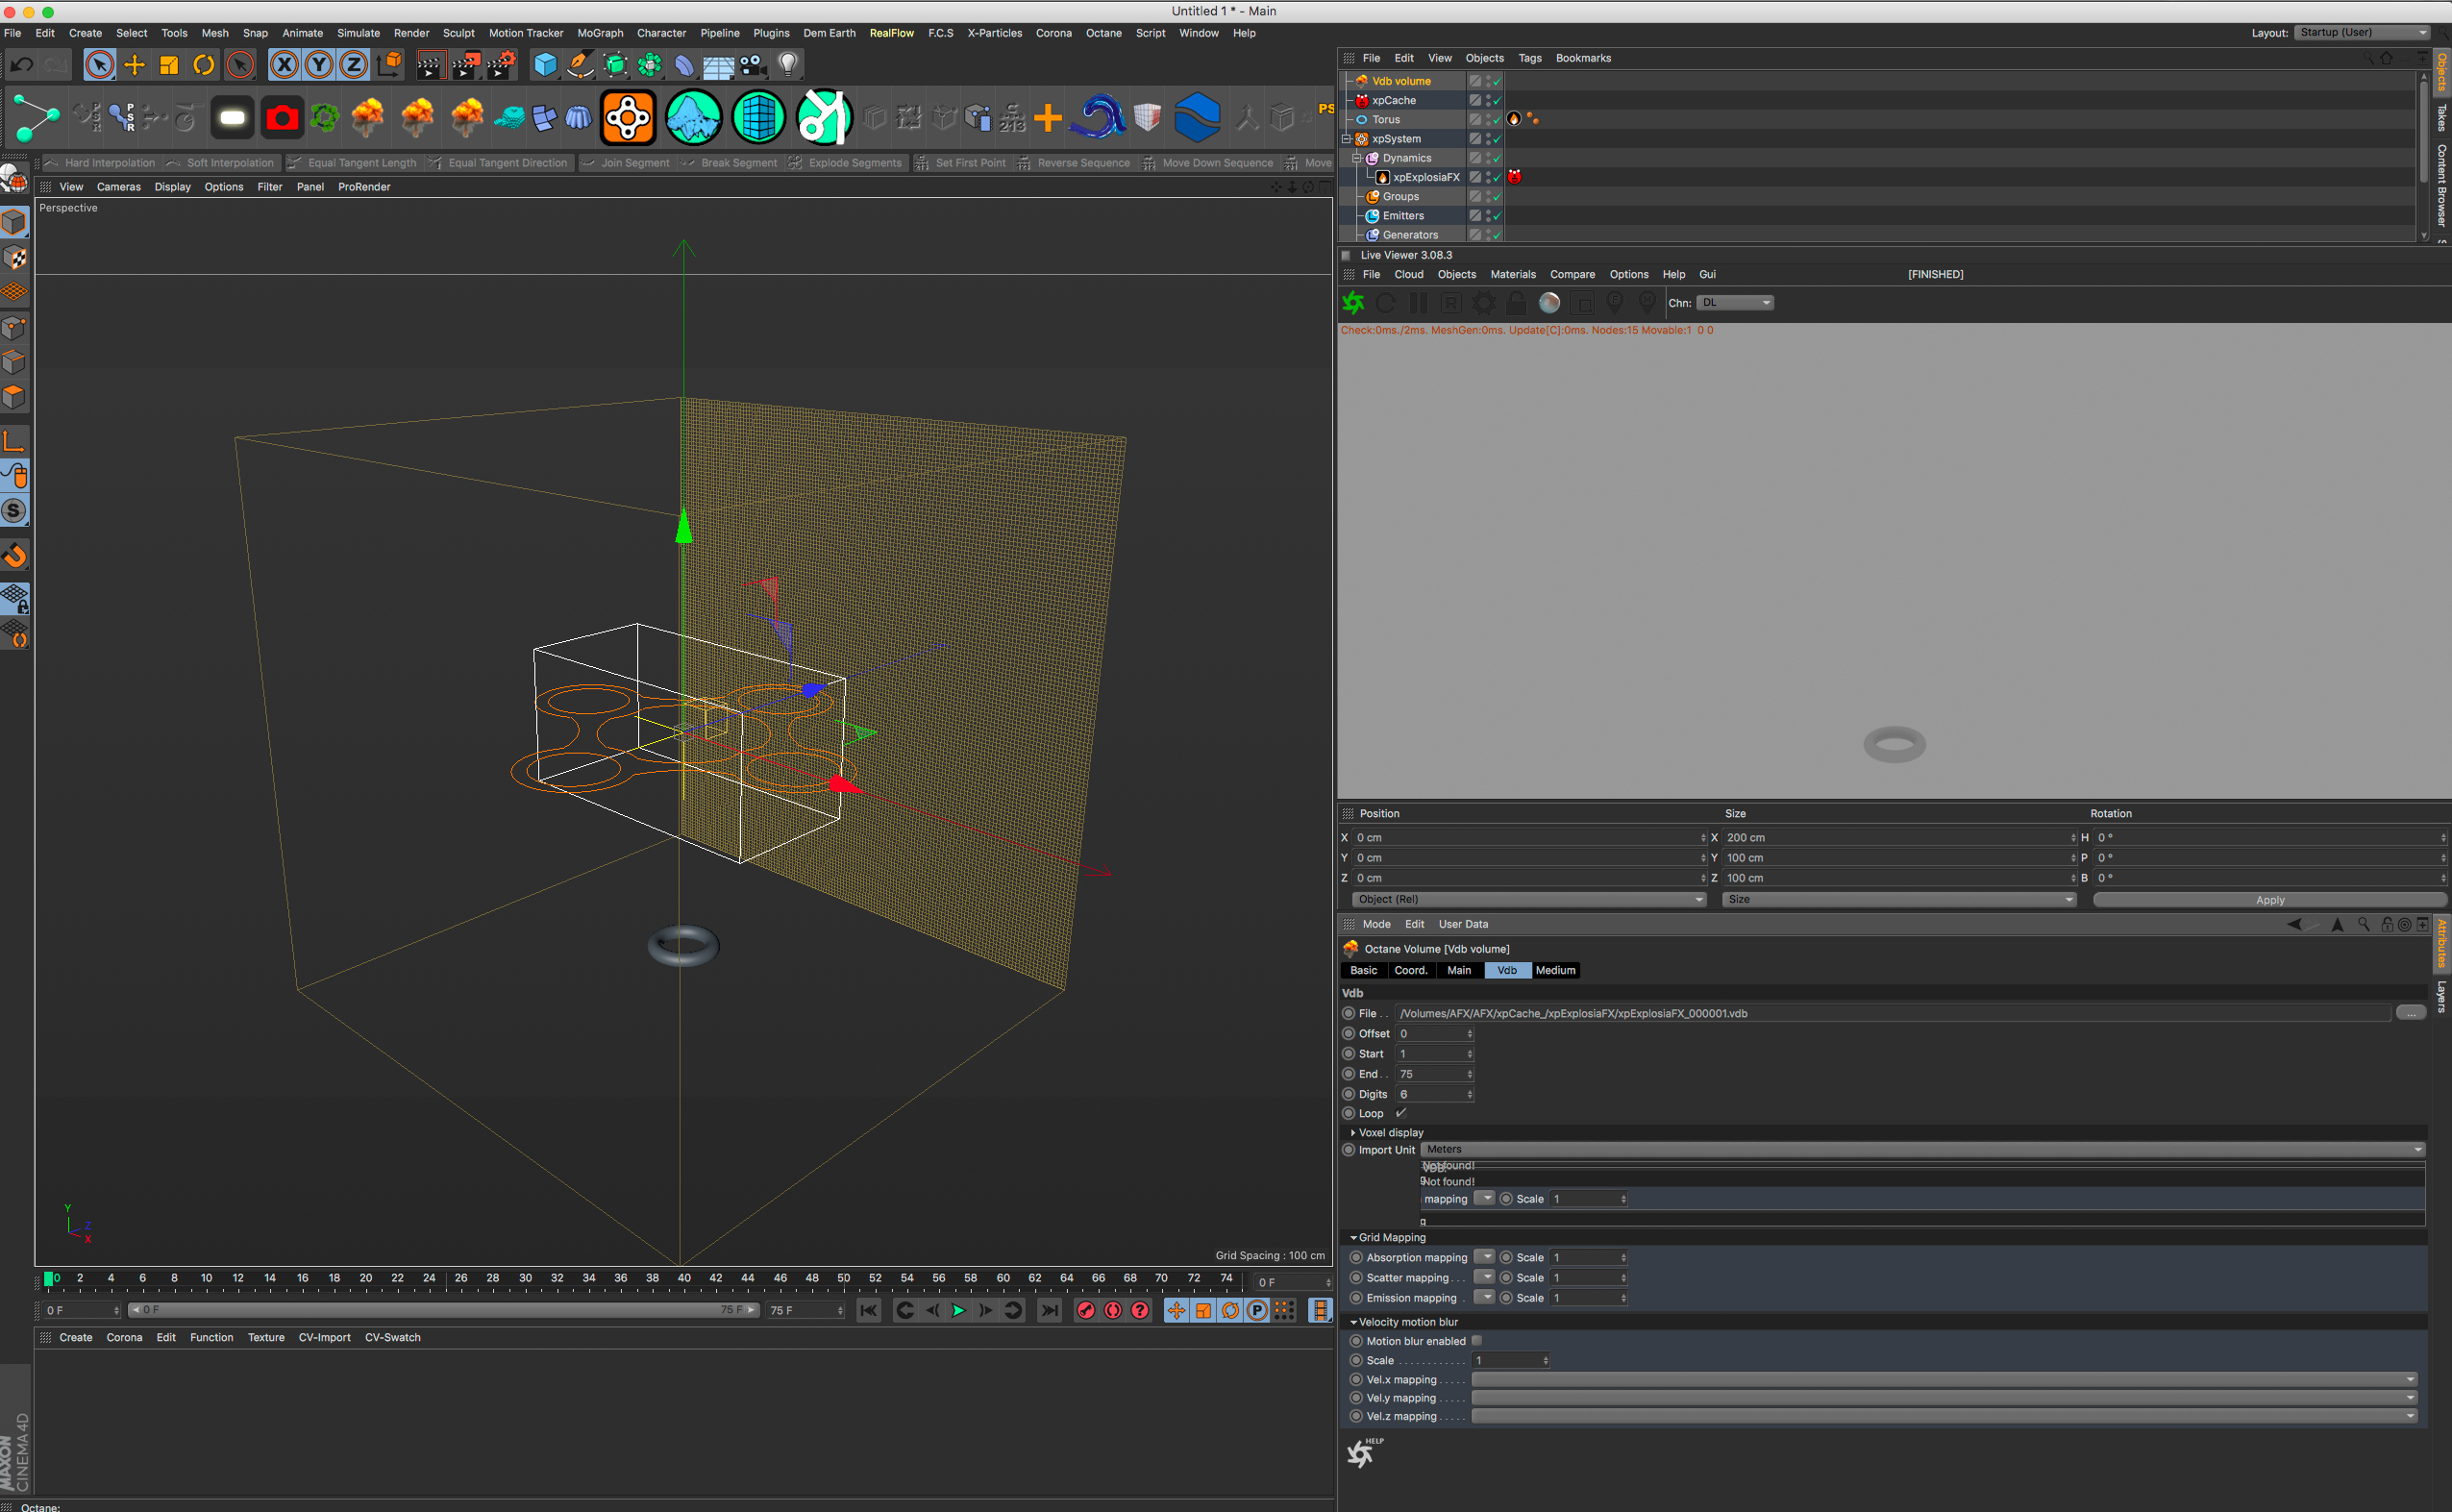
Task: Click the file browse button beside Vdb path
Action: pyautogui.click(x=2411, y=1013)
